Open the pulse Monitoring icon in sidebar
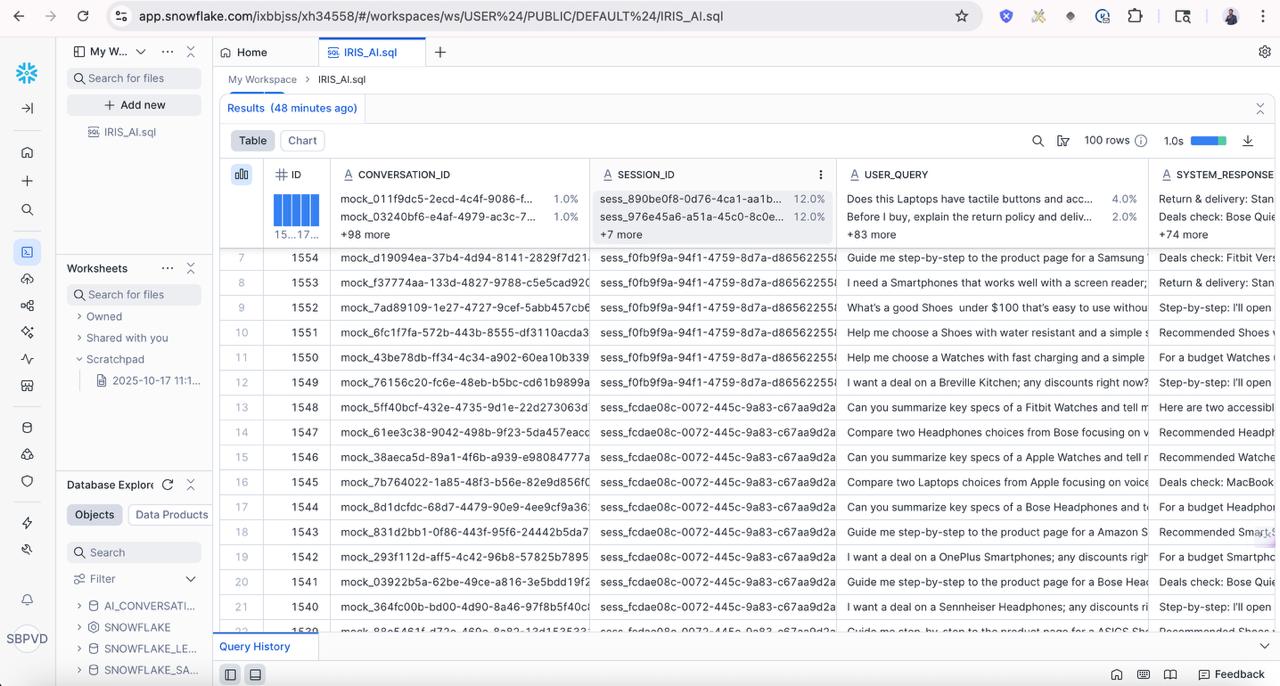Screen dimensions: 1280x686 pos(27,359)
